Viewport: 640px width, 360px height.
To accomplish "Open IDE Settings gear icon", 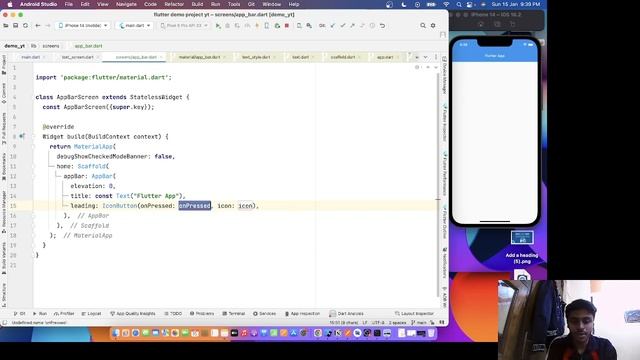I will pyautogui.click(x=433, y=25).
